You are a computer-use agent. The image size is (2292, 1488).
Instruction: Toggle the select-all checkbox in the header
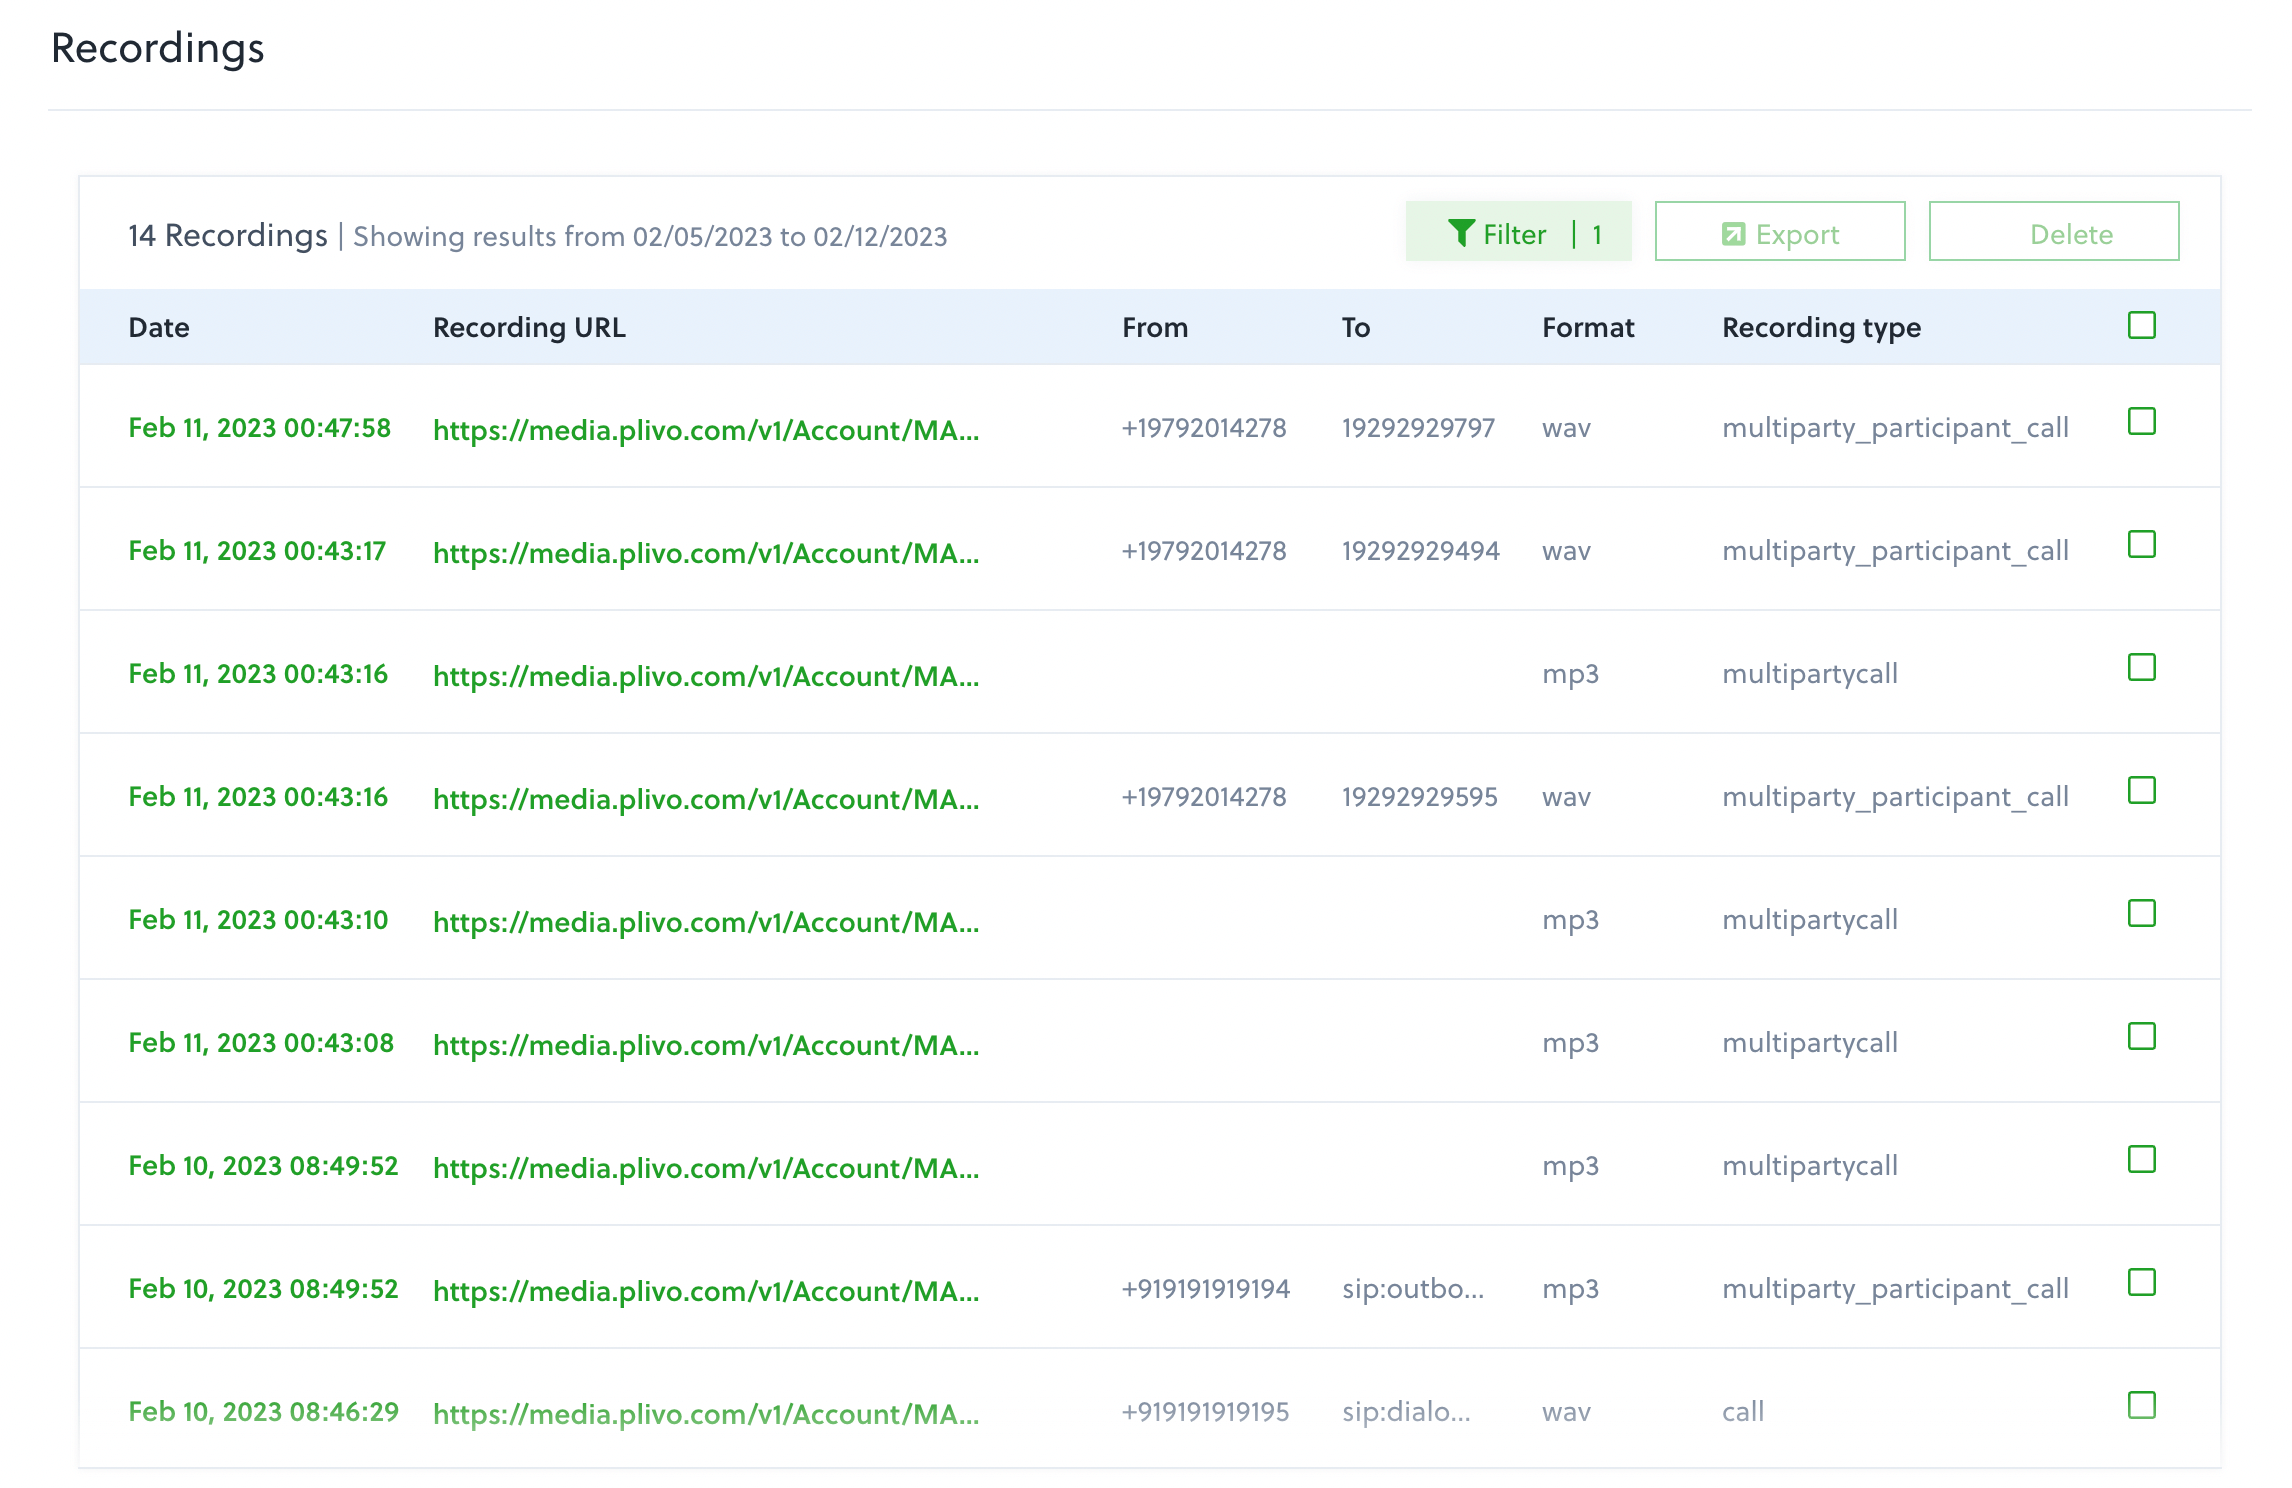coord(2141,325)
